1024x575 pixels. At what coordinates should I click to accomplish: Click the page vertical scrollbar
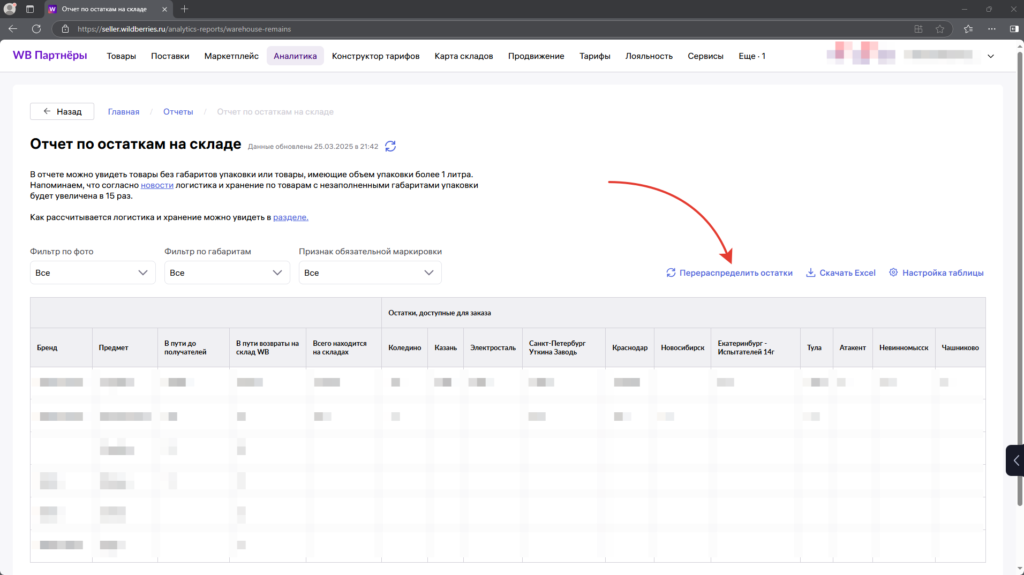[x=1019, y=278]
